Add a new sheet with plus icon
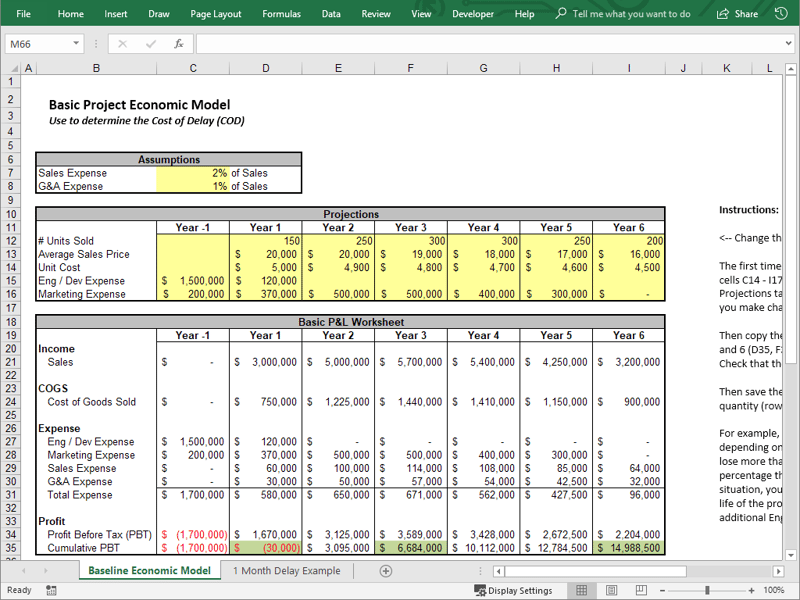Screen dimensions: 800x600 (386, 571)
